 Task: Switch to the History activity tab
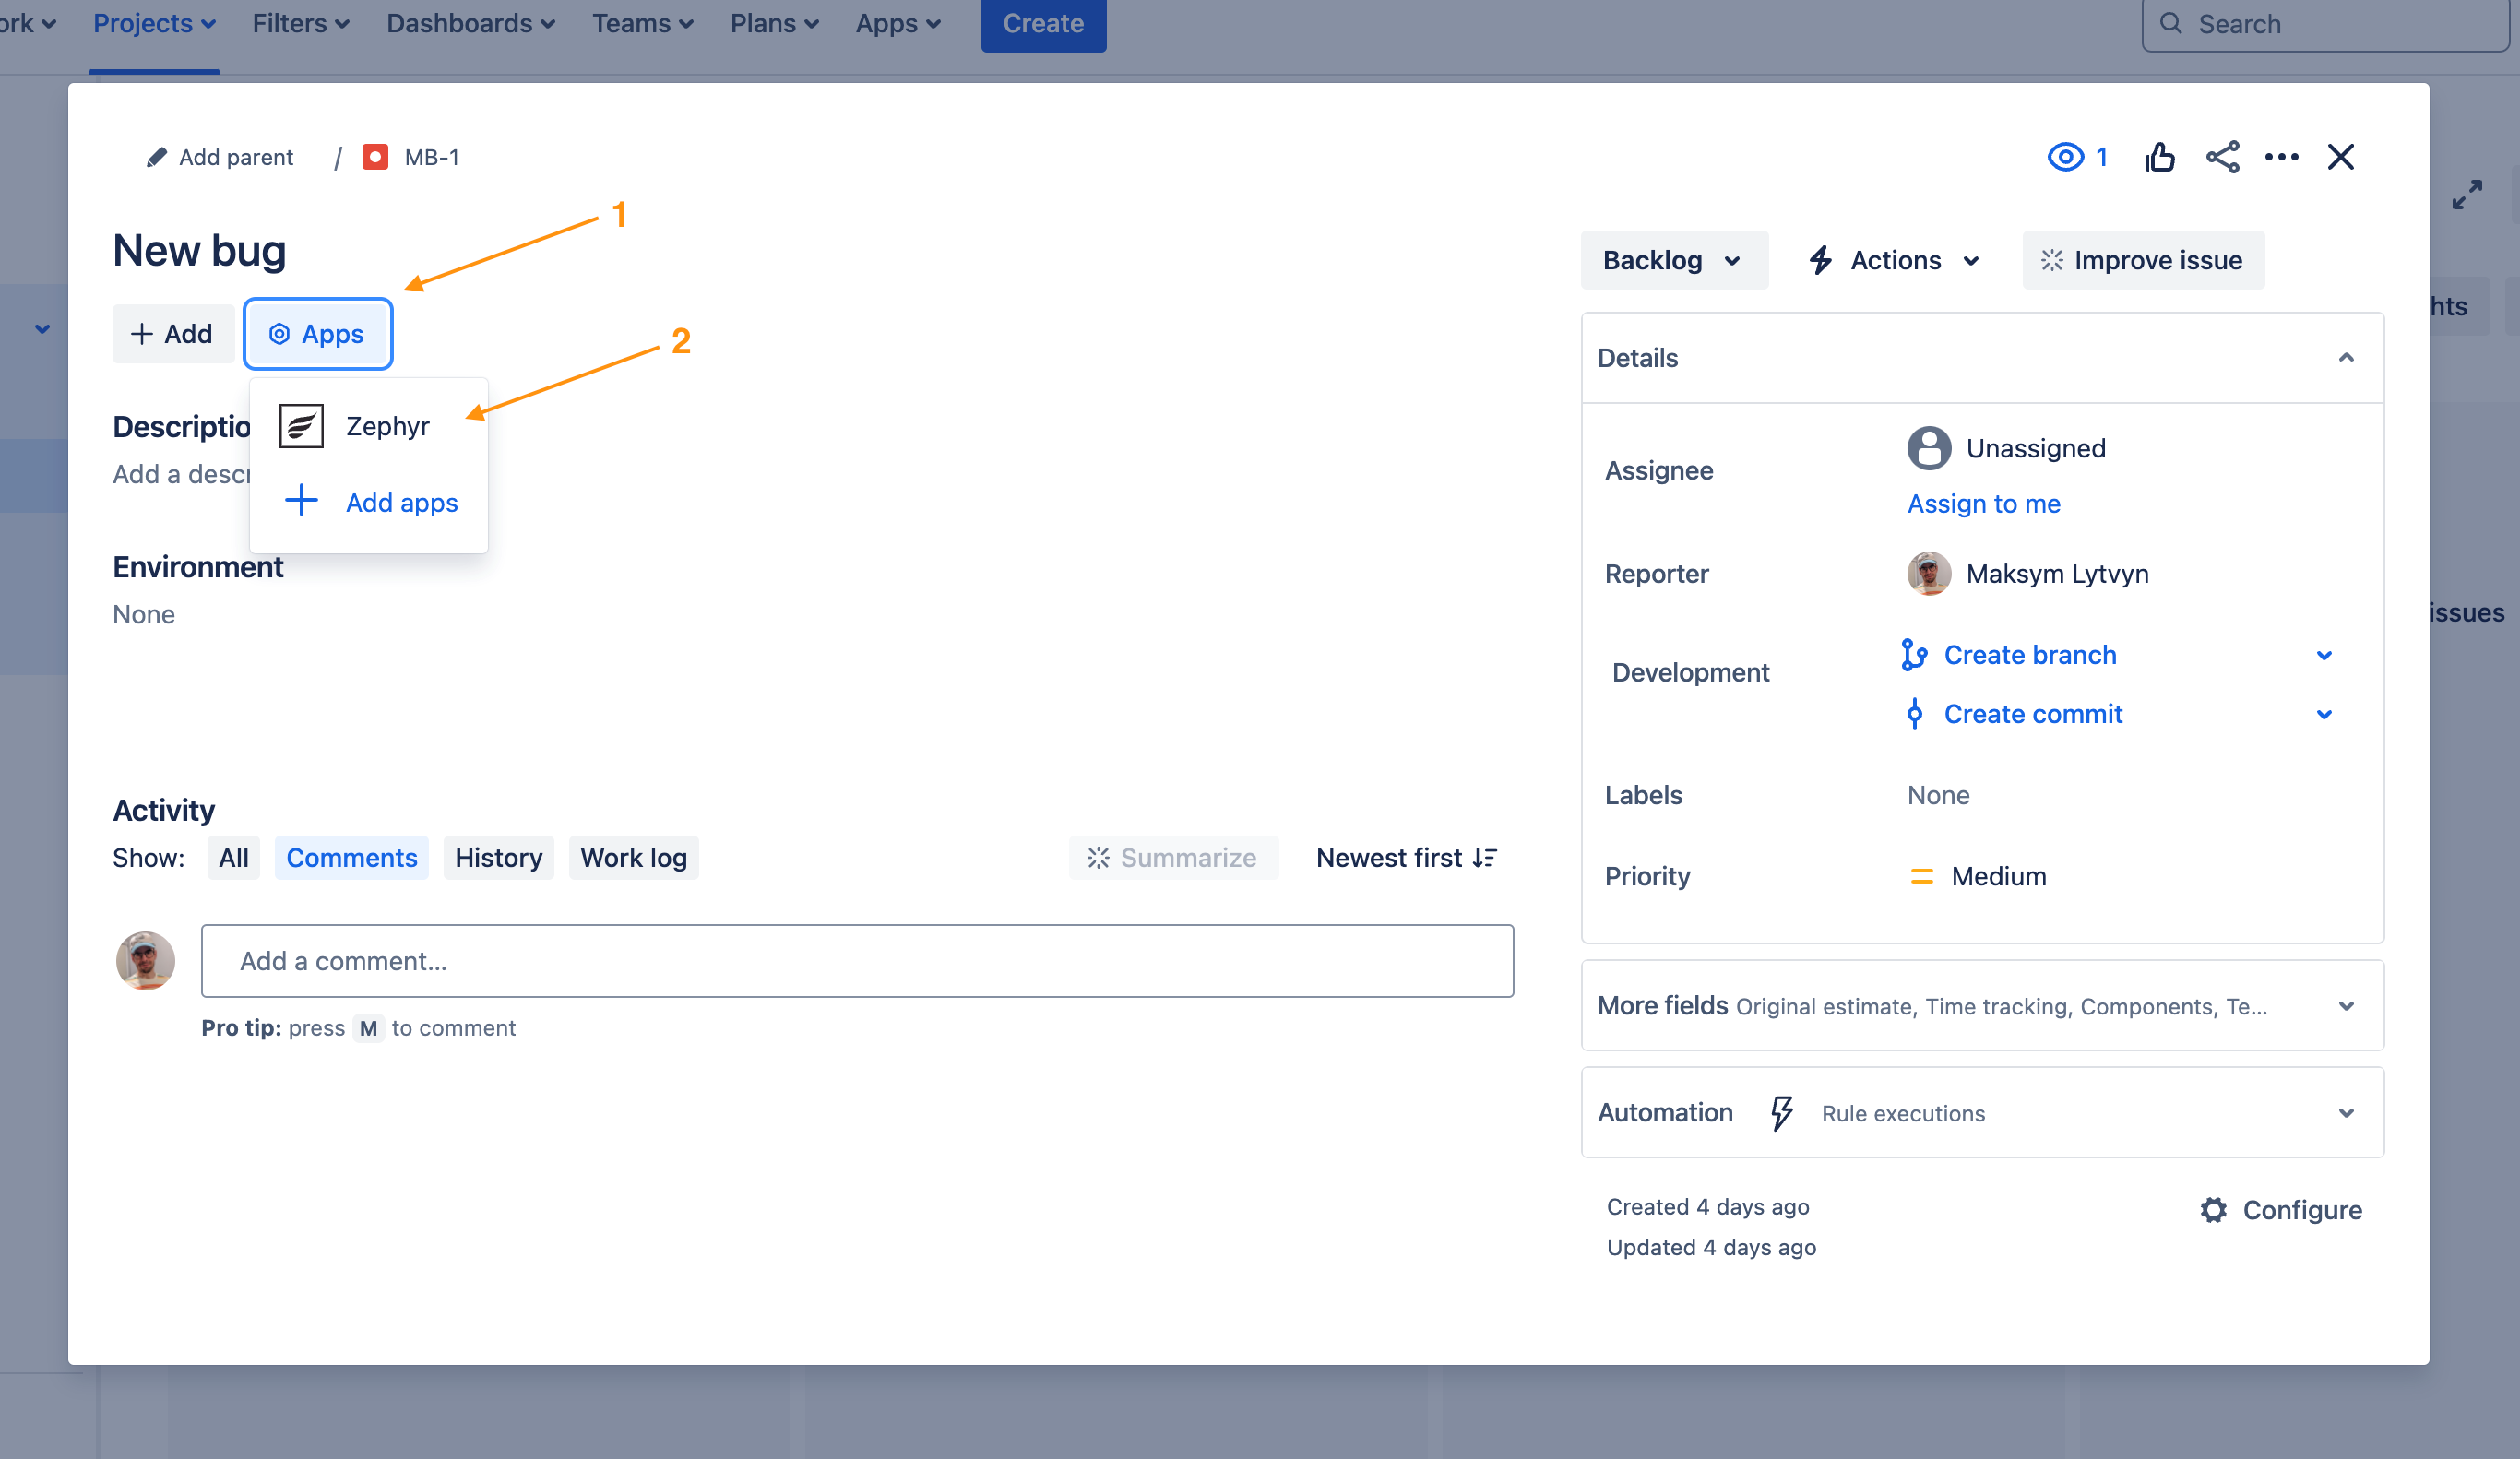(x=498, y=858)
